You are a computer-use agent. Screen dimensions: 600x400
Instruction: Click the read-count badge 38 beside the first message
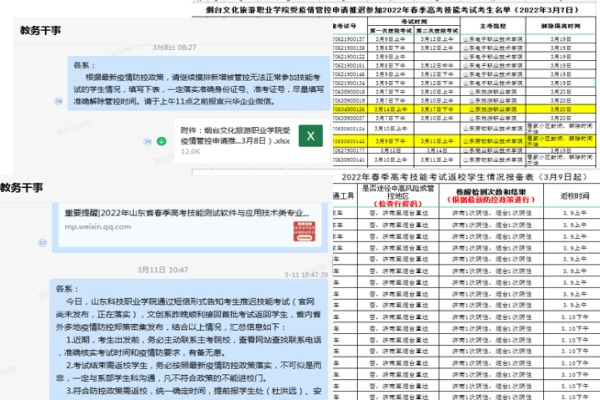tap(58, 101)
